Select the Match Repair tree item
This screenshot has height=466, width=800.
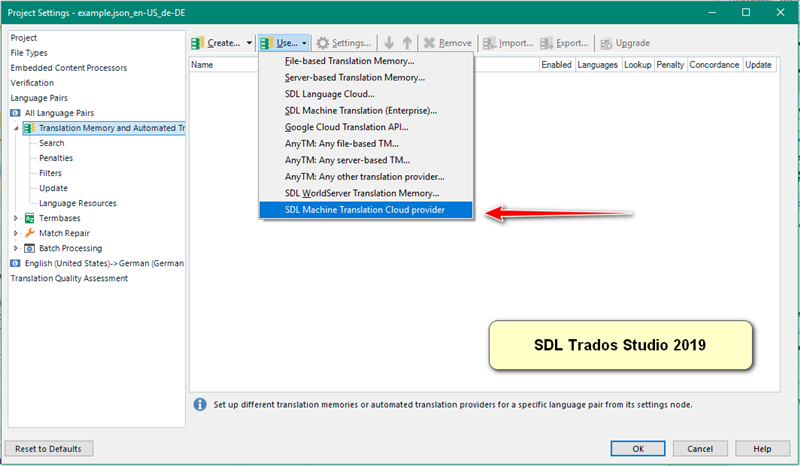pyautogui.click(x=64, y=233)
